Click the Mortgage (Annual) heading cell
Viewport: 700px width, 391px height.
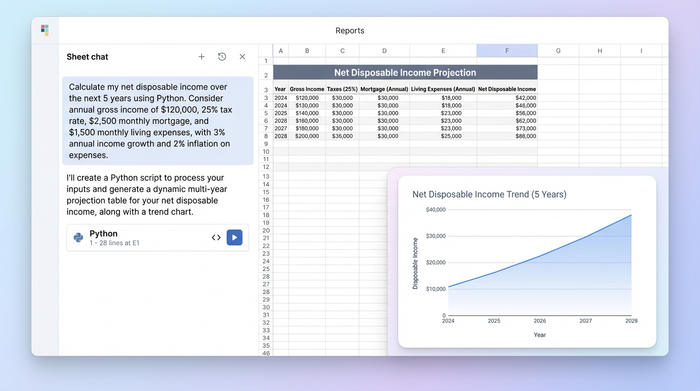384,89
